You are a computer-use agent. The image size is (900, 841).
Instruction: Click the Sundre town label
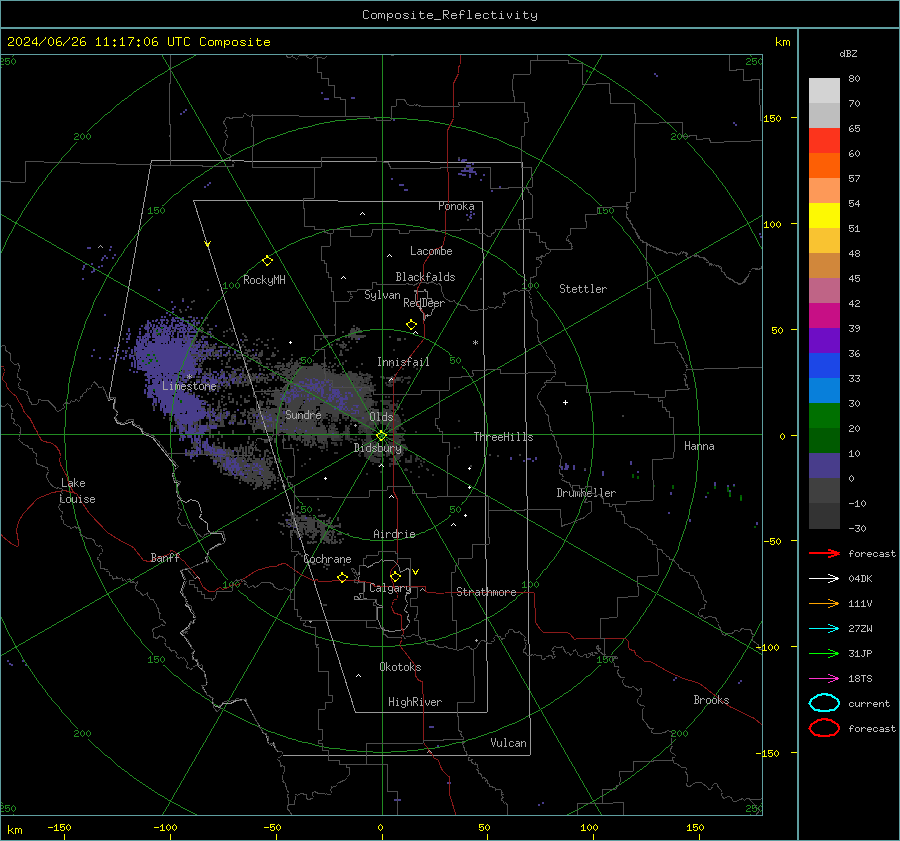[303, 414]
